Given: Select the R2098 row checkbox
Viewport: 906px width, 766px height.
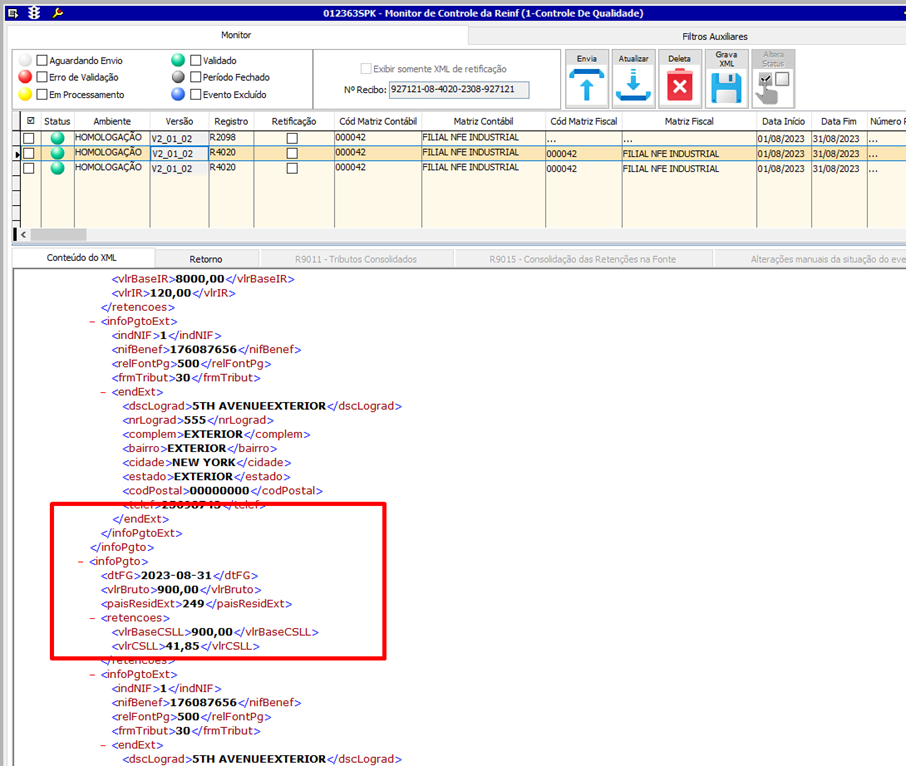Looking at the screenshot, I should 28,138.
